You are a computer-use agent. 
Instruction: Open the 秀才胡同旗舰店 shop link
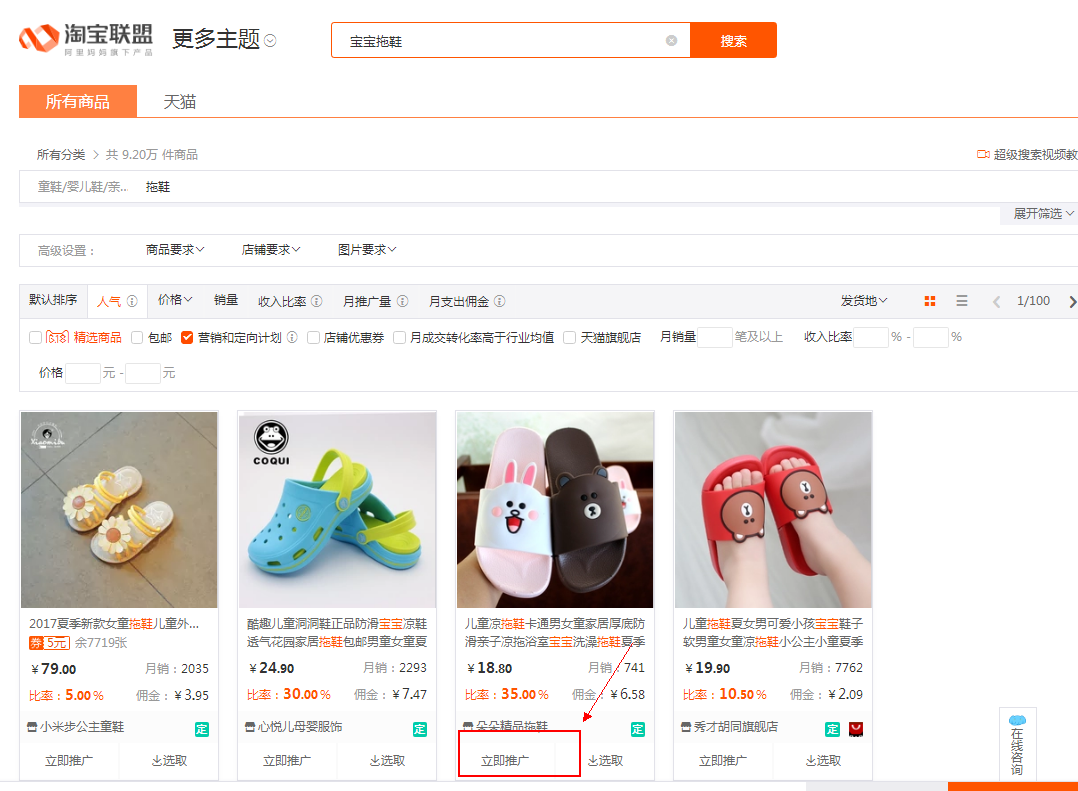736,726
